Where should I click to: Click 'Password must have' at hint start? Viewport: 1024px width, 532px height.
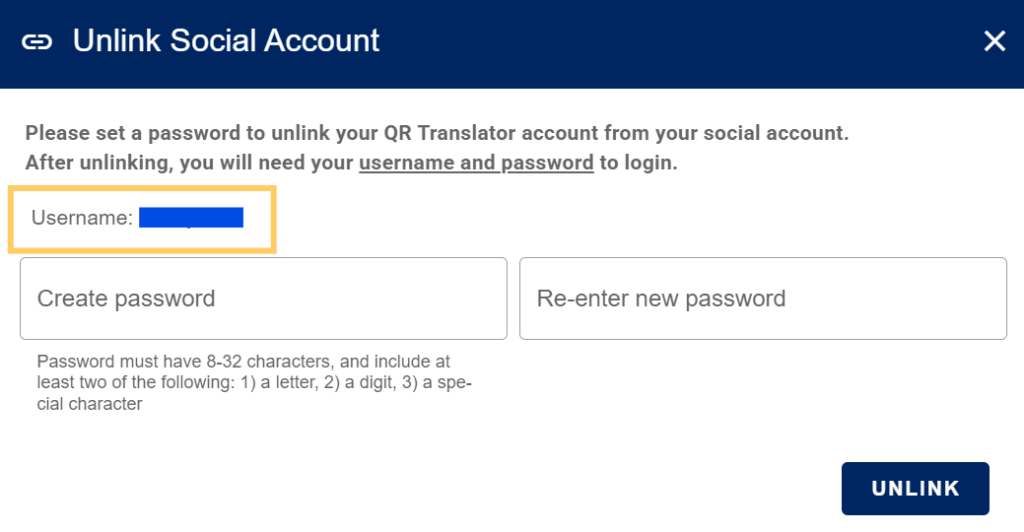coord(104,361)
